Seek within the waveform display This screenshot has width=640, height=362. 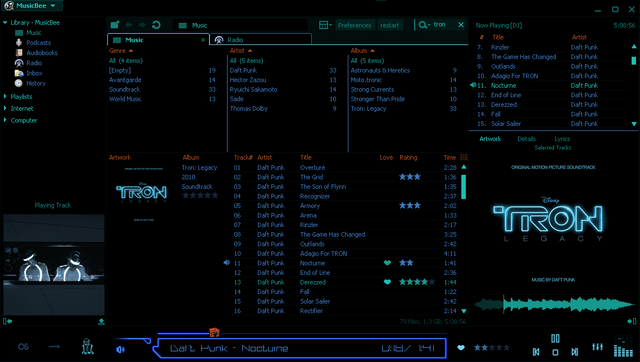click(x=554, y=304)
